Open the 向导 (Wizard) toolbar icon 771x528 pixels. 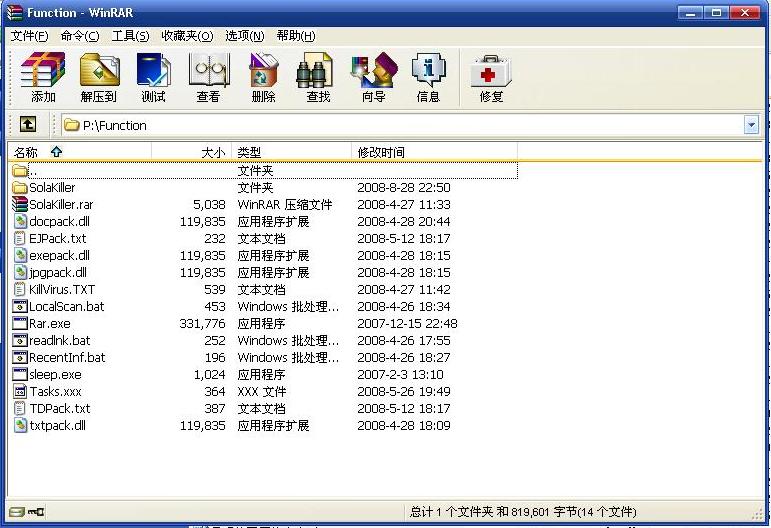coord(374,77)
